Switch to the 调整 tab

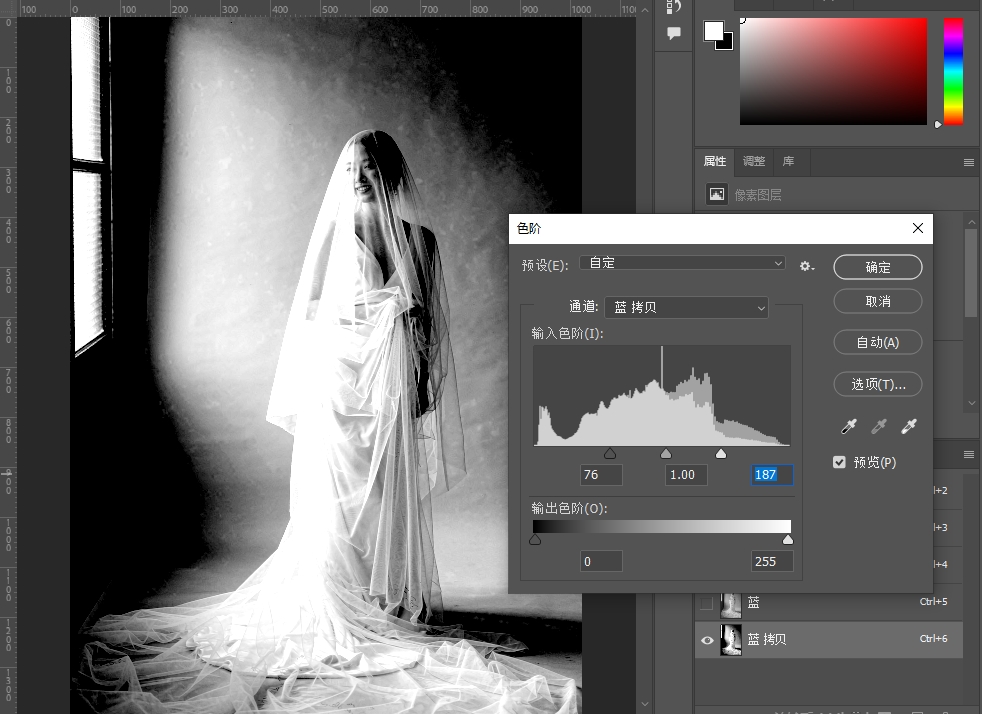(x=753, y=162)
